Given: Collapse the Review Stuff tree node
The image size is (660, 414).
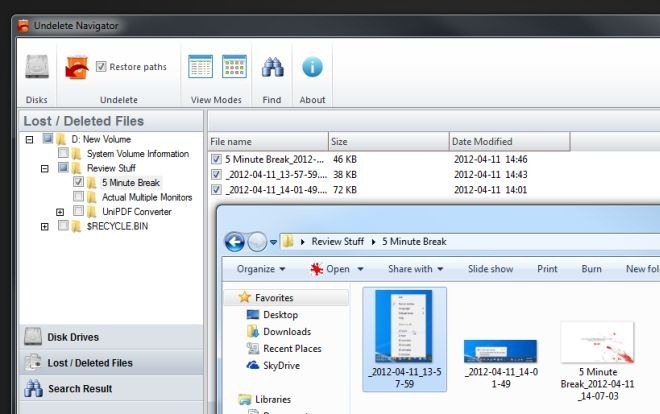Looking at the screenshot, I should (x=45, y=169).
